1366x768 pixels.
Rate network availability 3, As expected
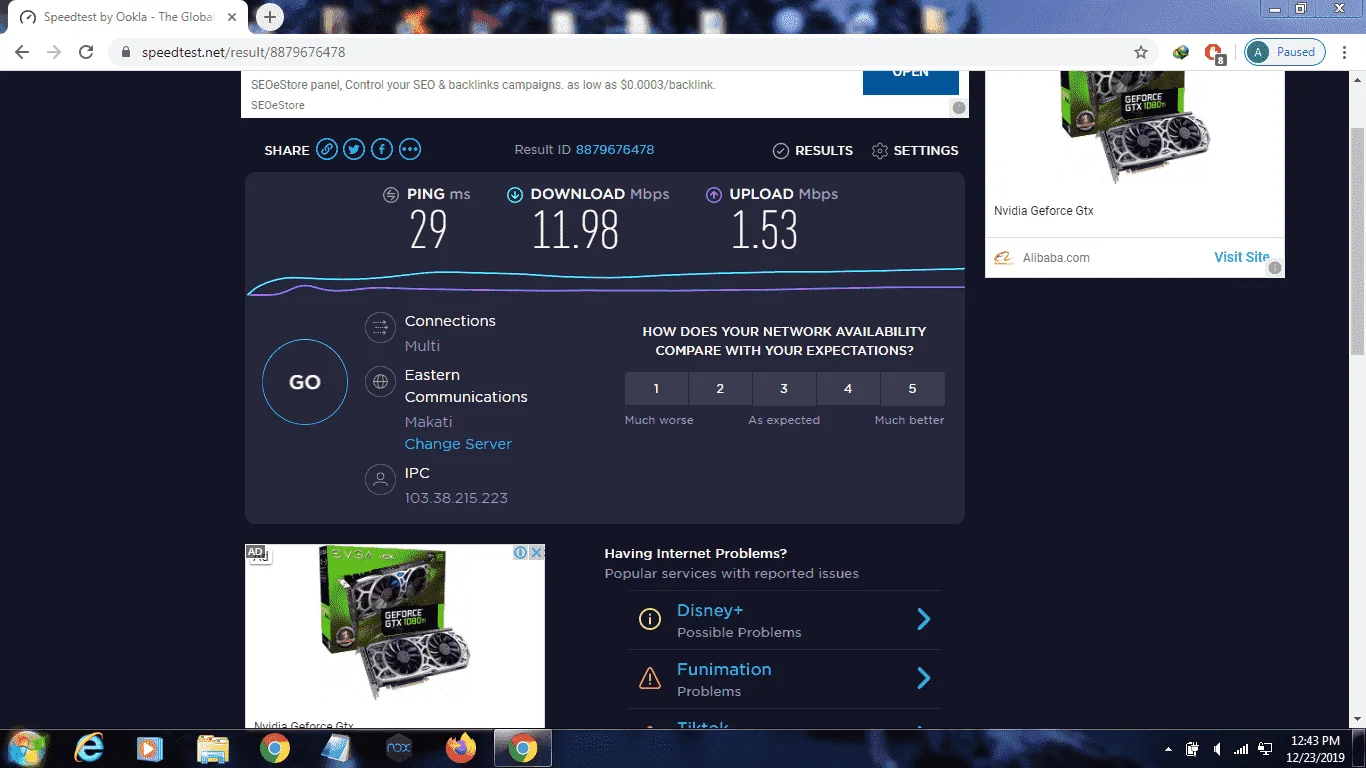(x=784, y=388)
